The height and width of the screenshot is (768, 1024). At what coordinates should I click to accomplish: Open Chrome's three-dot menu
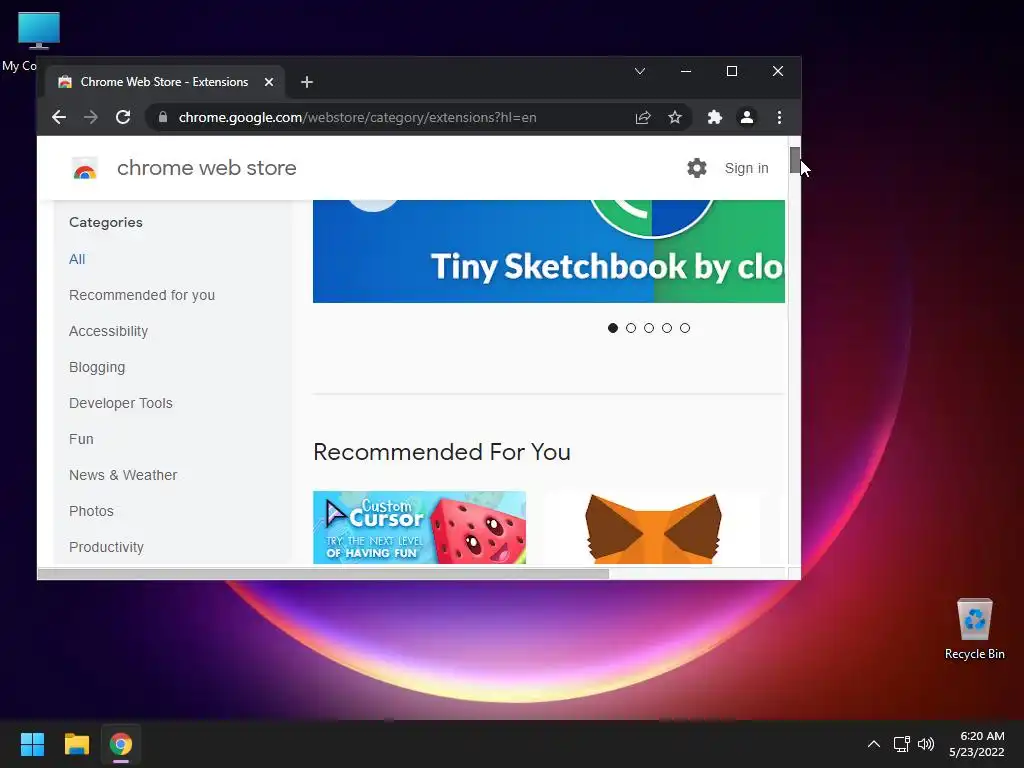[779, 118]
